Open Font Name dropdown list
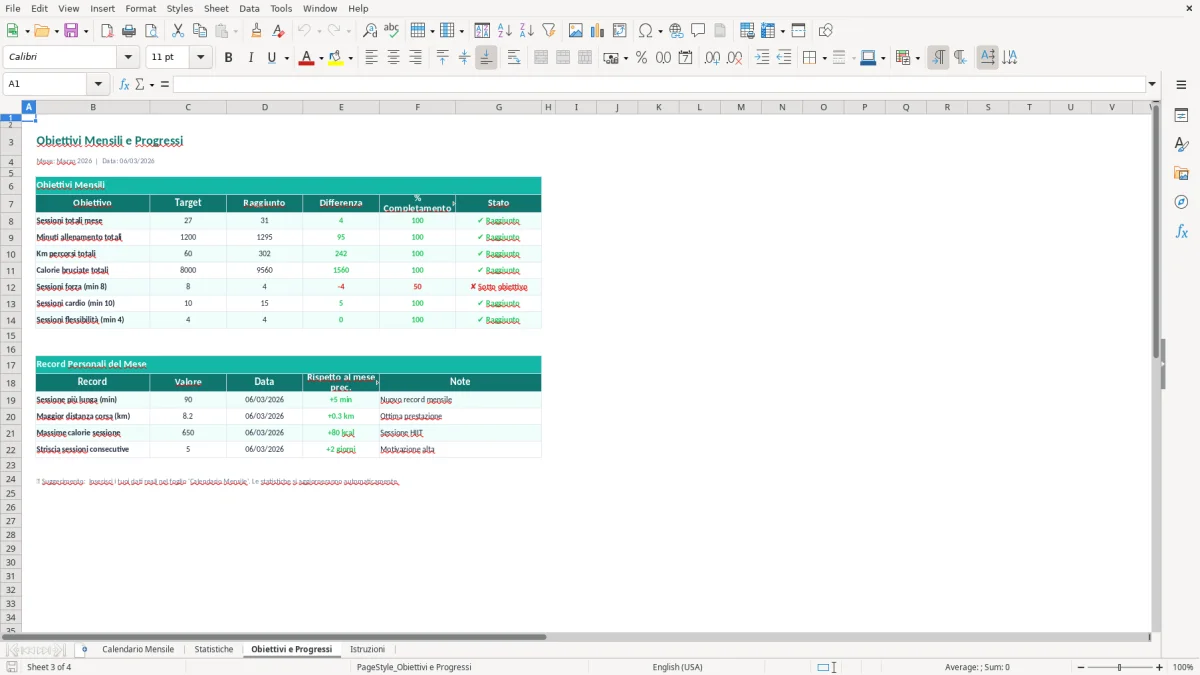This screenshot has width=1200, height=675. (129, 58)
